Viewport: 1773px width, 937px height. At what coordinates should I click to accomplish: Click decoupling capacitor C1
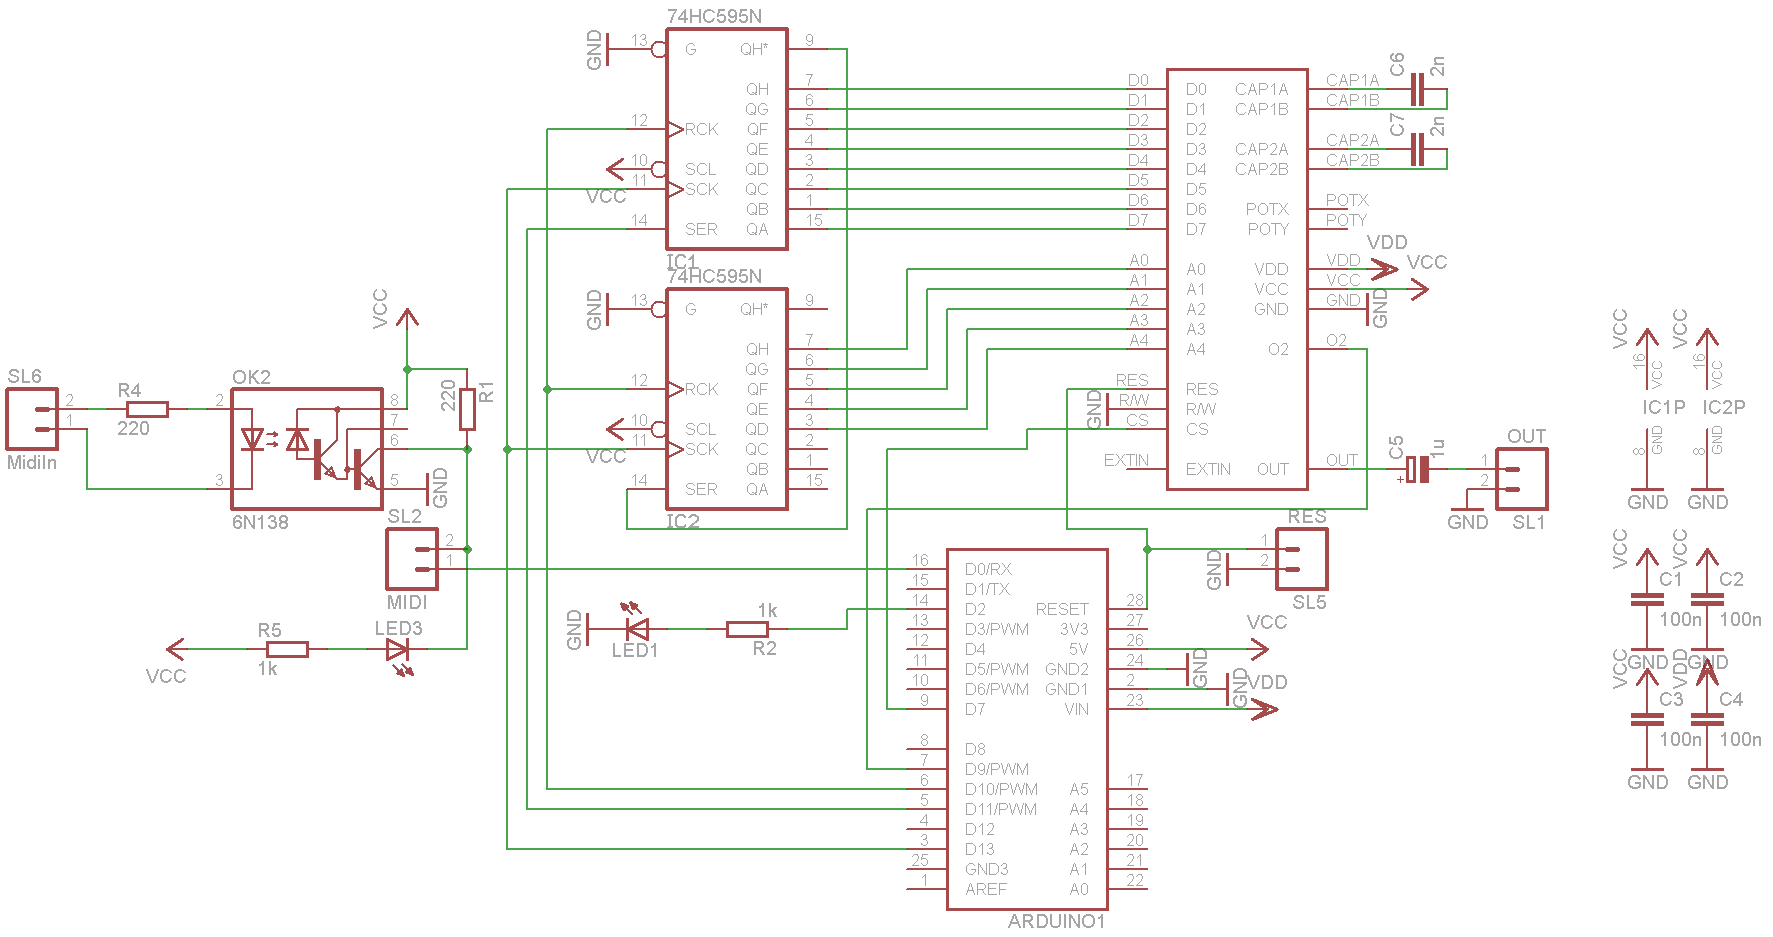point(1647,600)
